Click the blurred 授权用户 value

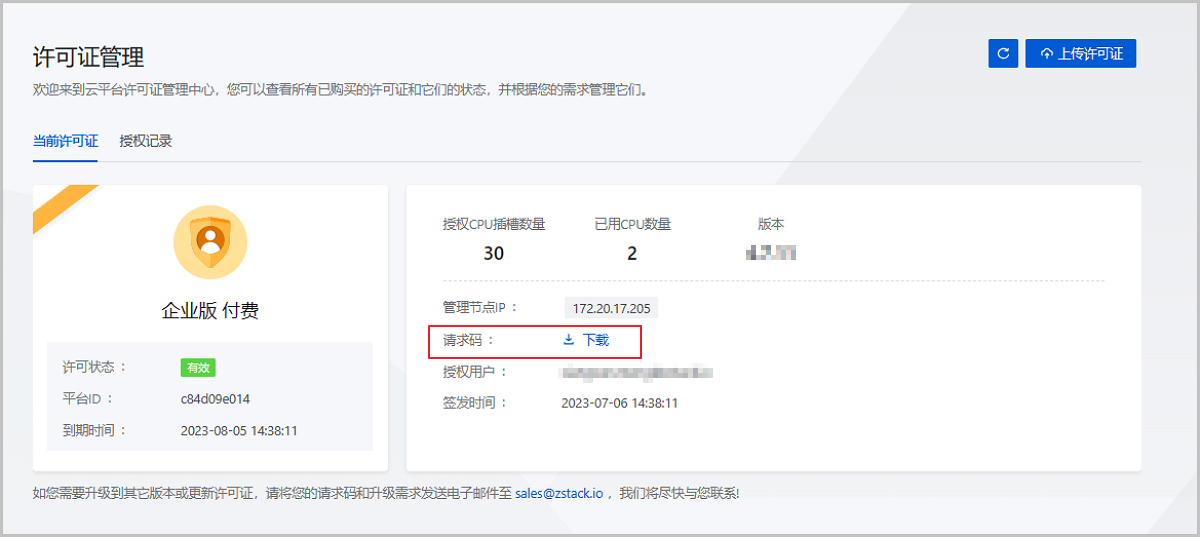pos(637,372)
